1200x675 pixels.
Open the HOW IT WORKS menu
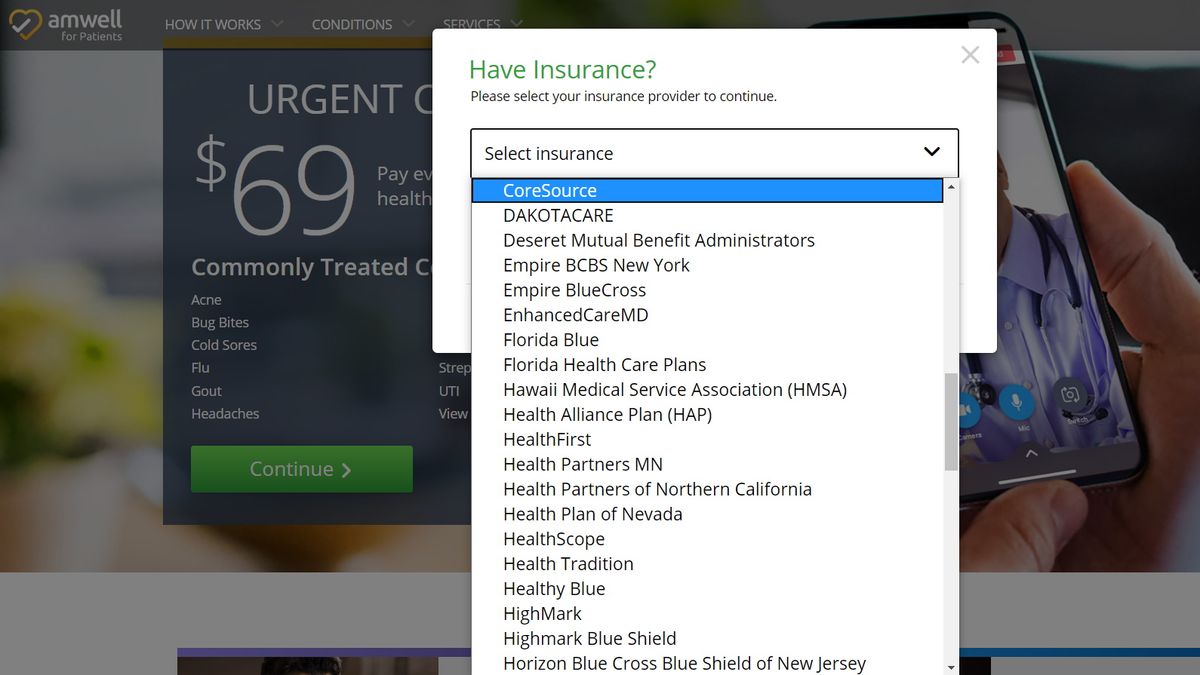215,24
